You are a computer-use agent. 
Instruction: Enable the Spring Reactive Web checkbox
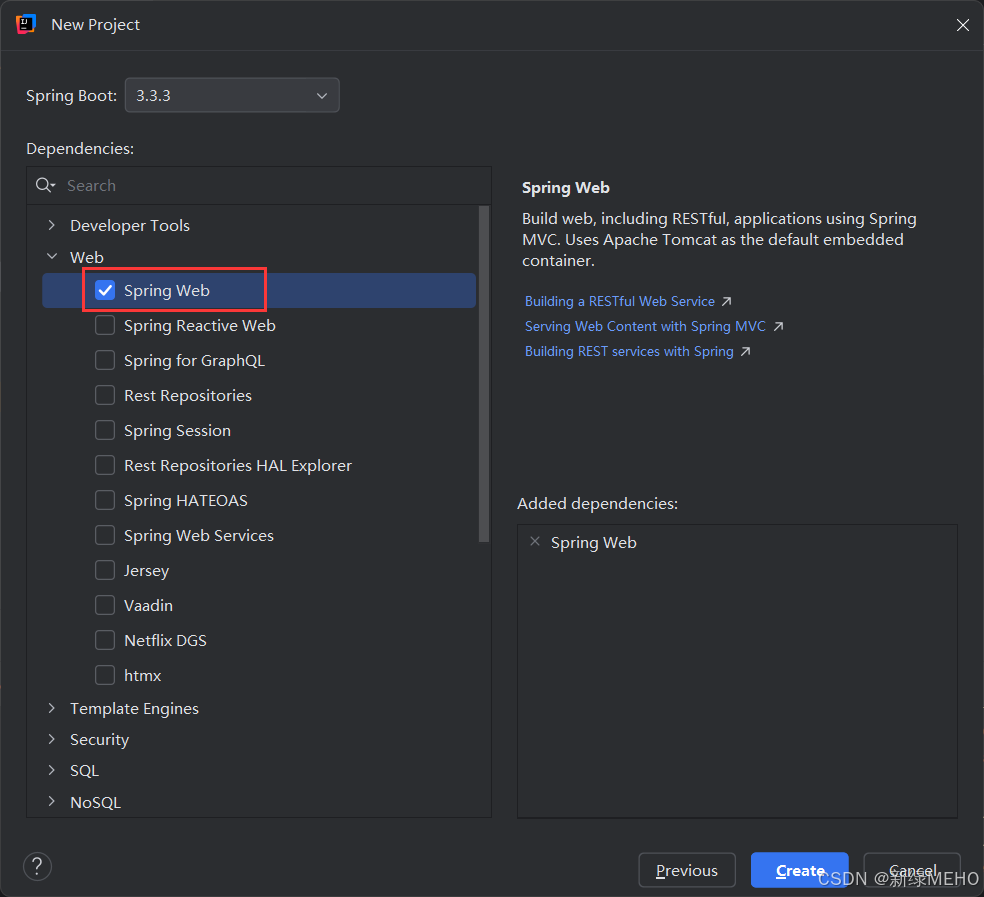[105, 325]
